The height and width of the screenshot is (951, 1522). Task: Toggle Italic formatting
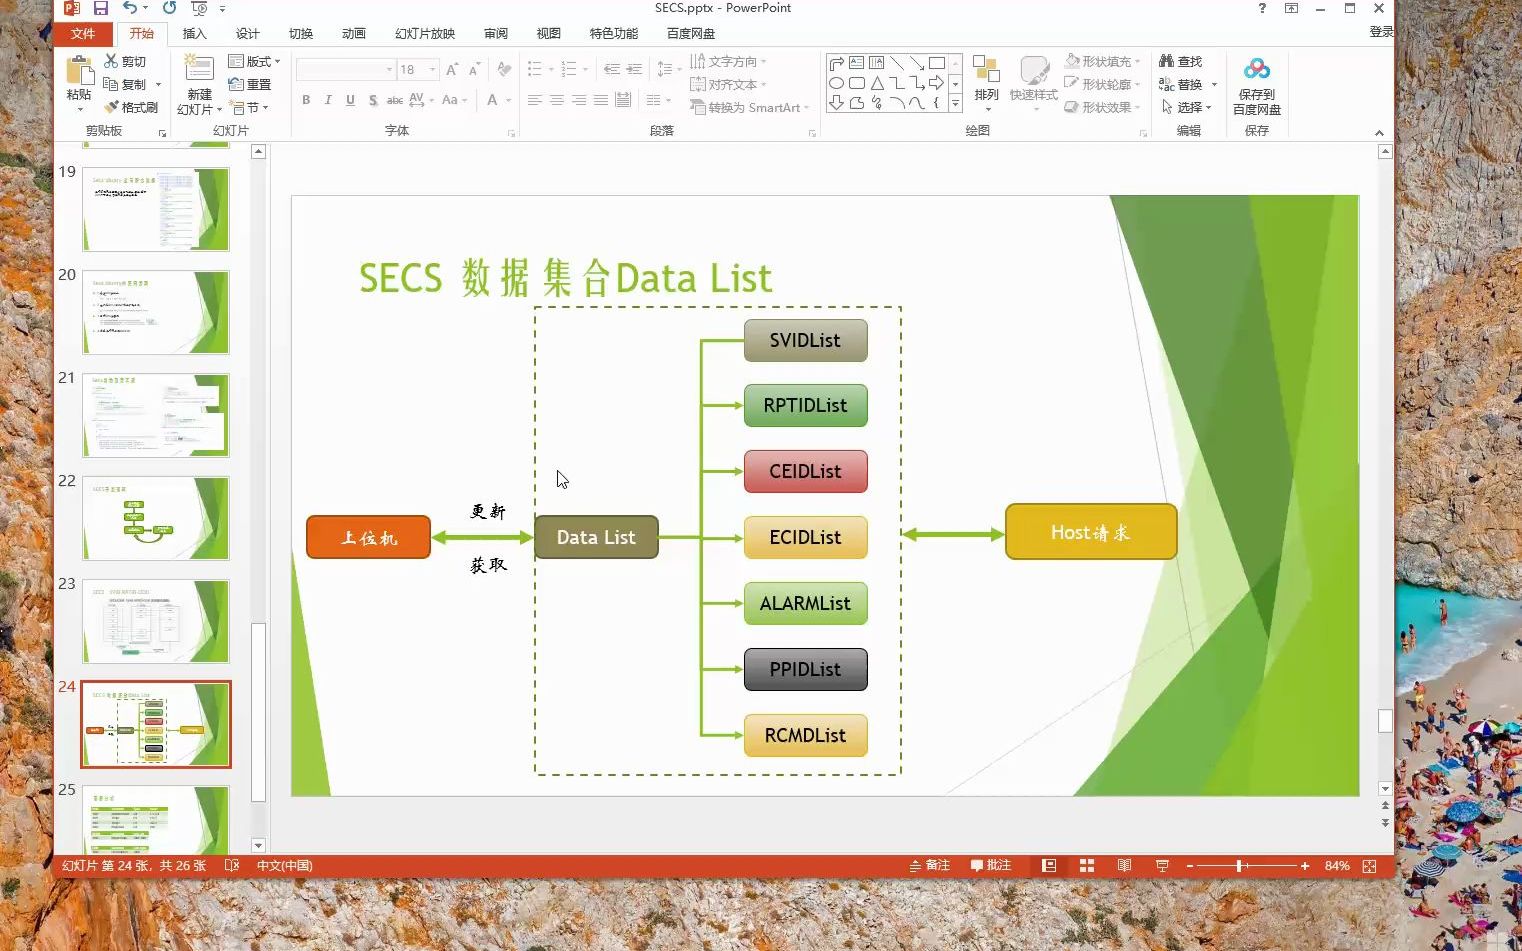coord(328,100)
